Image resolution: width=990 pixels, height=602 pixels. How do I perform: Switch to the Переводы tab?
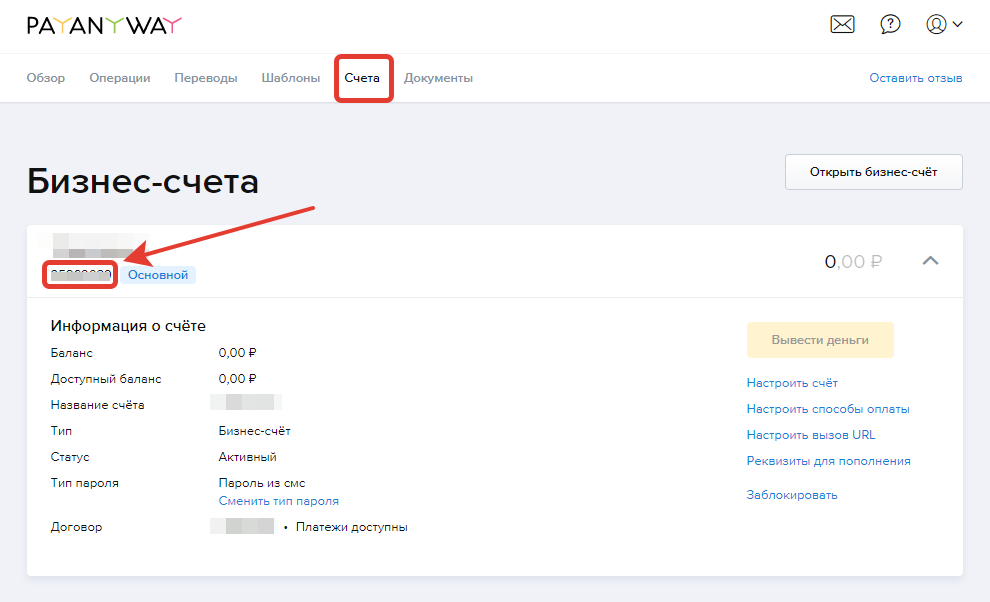point(206,78)
